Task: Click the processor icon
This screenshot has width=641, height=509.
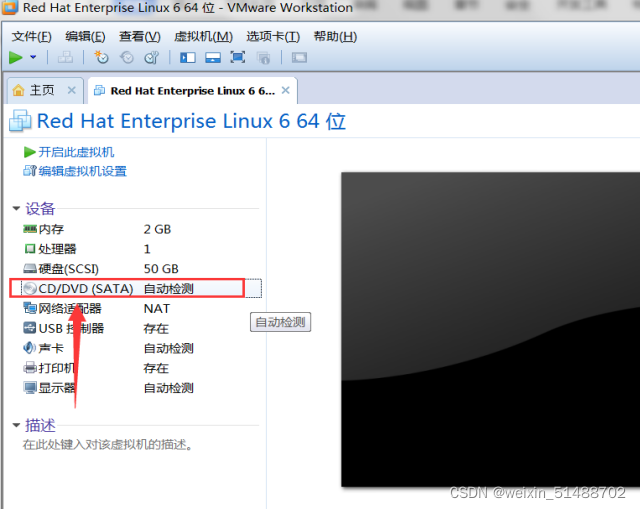Action: coord(30,249)
